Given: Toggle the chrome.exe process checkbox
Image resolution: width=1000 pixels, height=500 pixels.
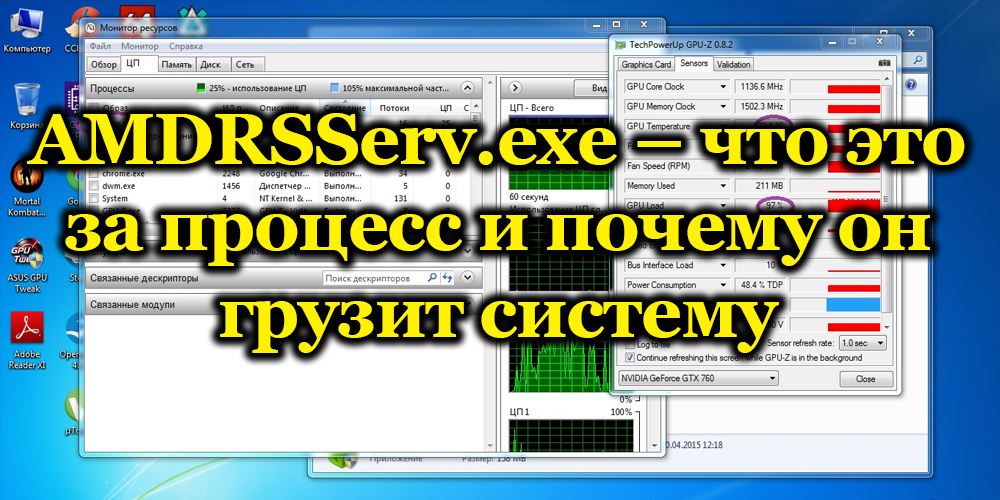Looking at the screenshot, I should coord(94,172).
